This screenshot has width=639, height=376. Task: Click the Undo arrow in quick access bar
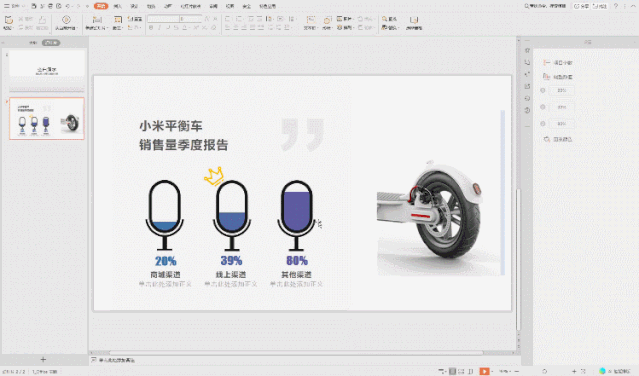point(68,6)
